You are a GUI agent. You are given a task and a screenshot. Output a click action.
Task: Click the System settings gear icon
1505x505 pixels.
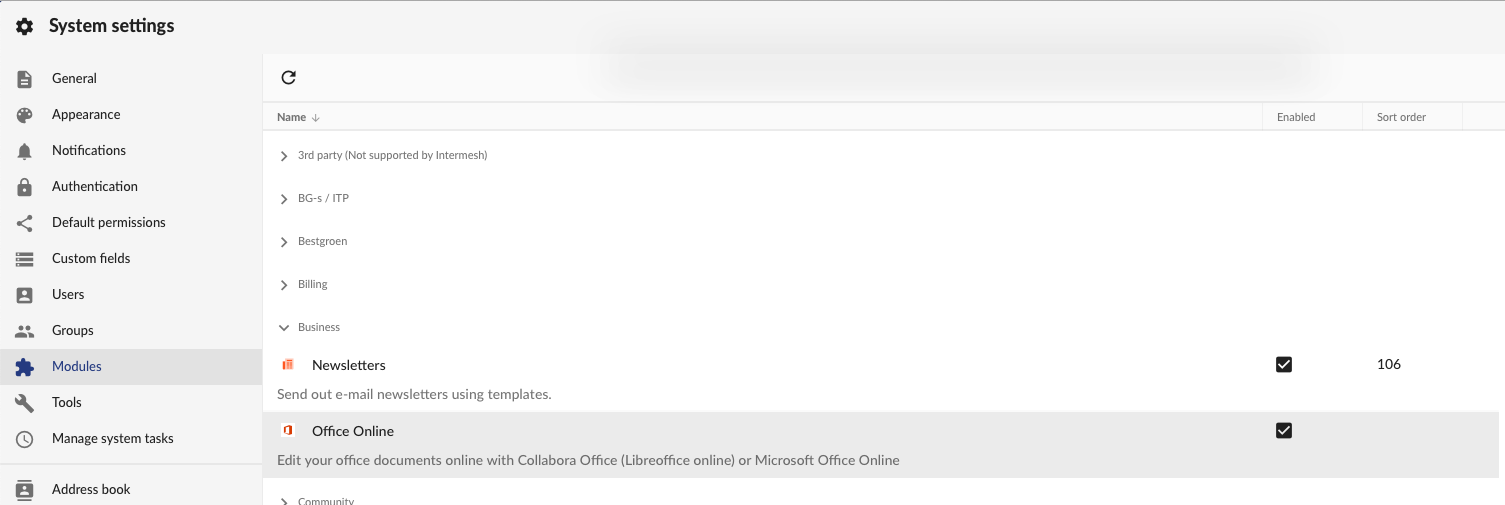25,26
